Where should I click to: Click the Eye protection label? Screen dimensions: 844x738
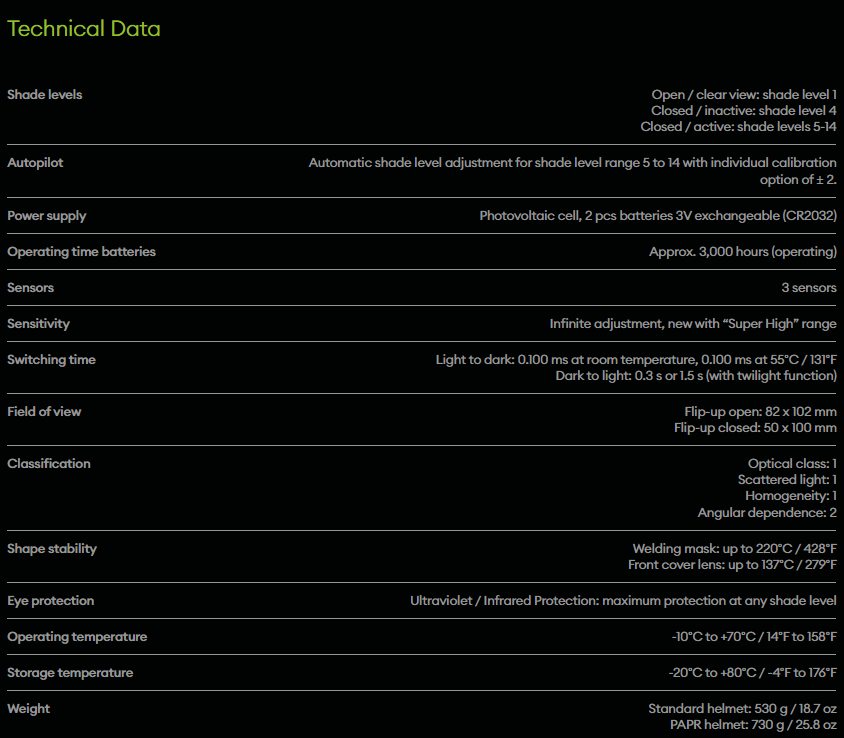[51, 601]
